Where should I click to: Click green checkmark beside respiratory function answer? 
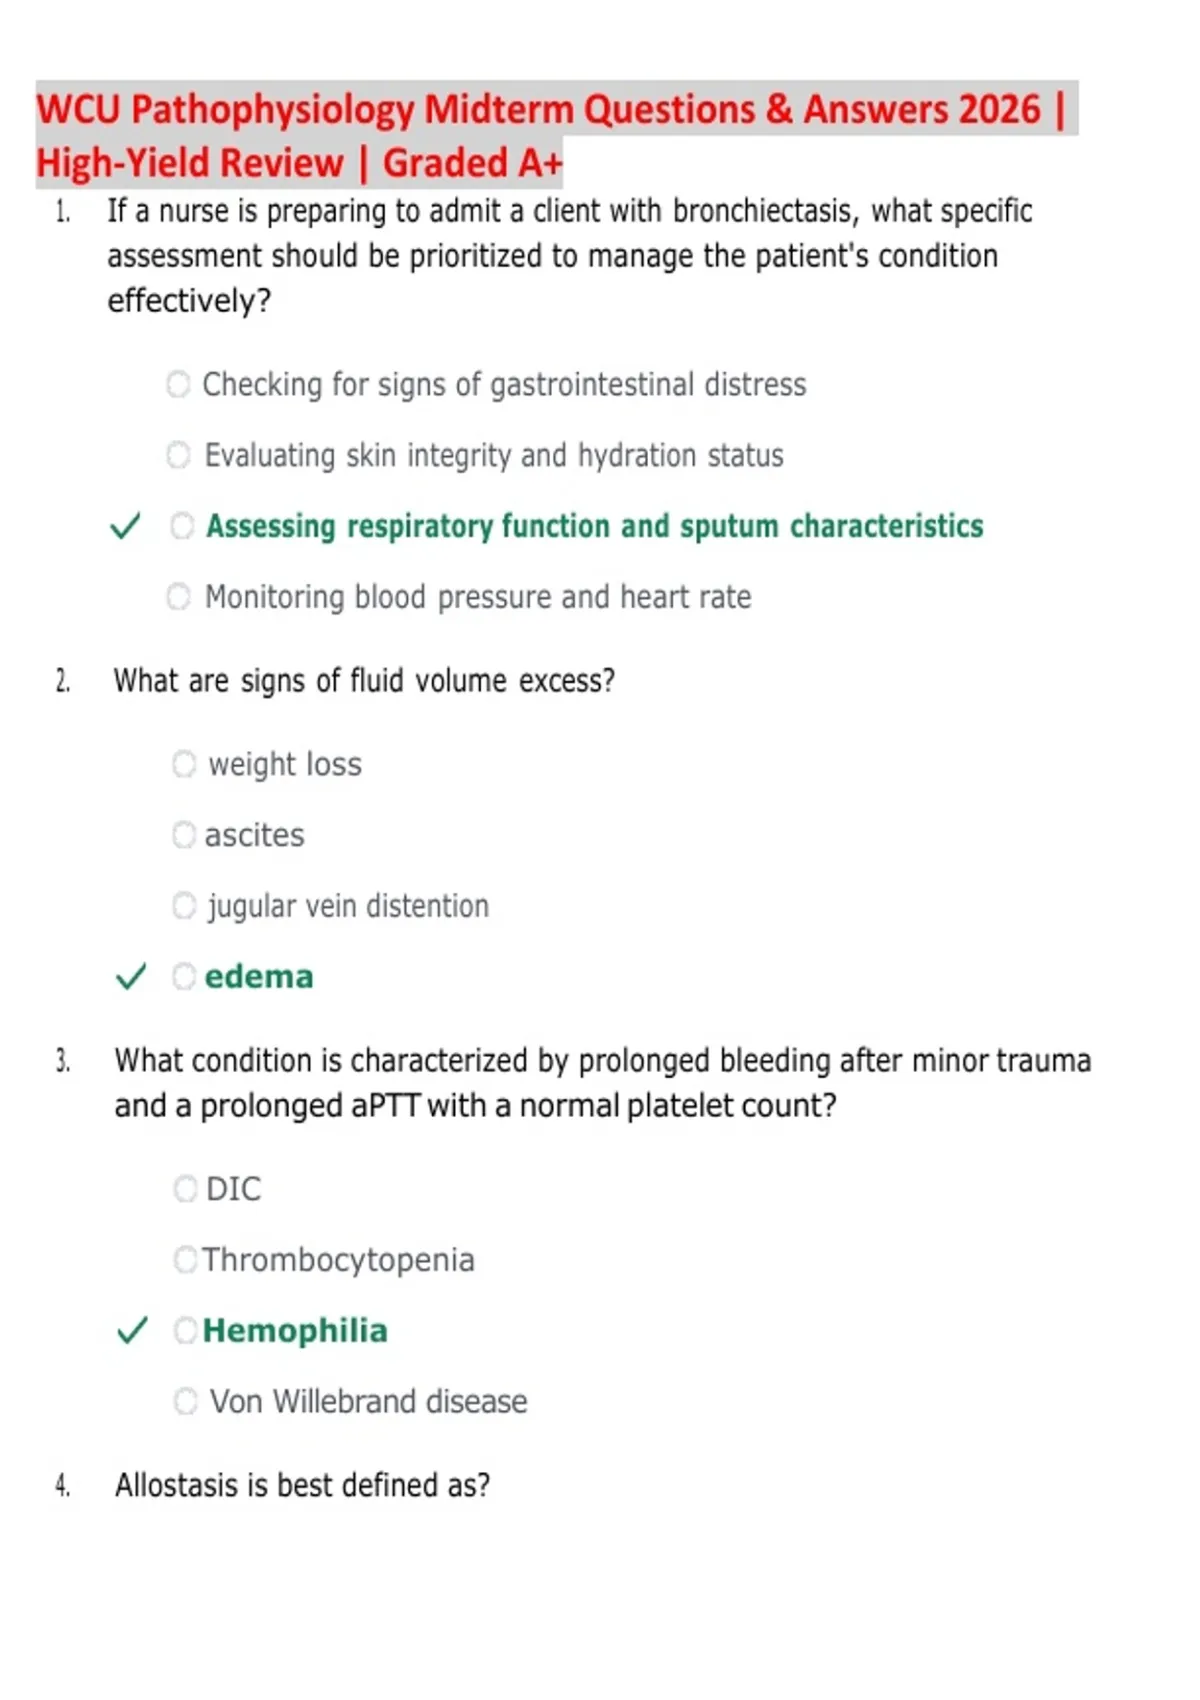125,526
